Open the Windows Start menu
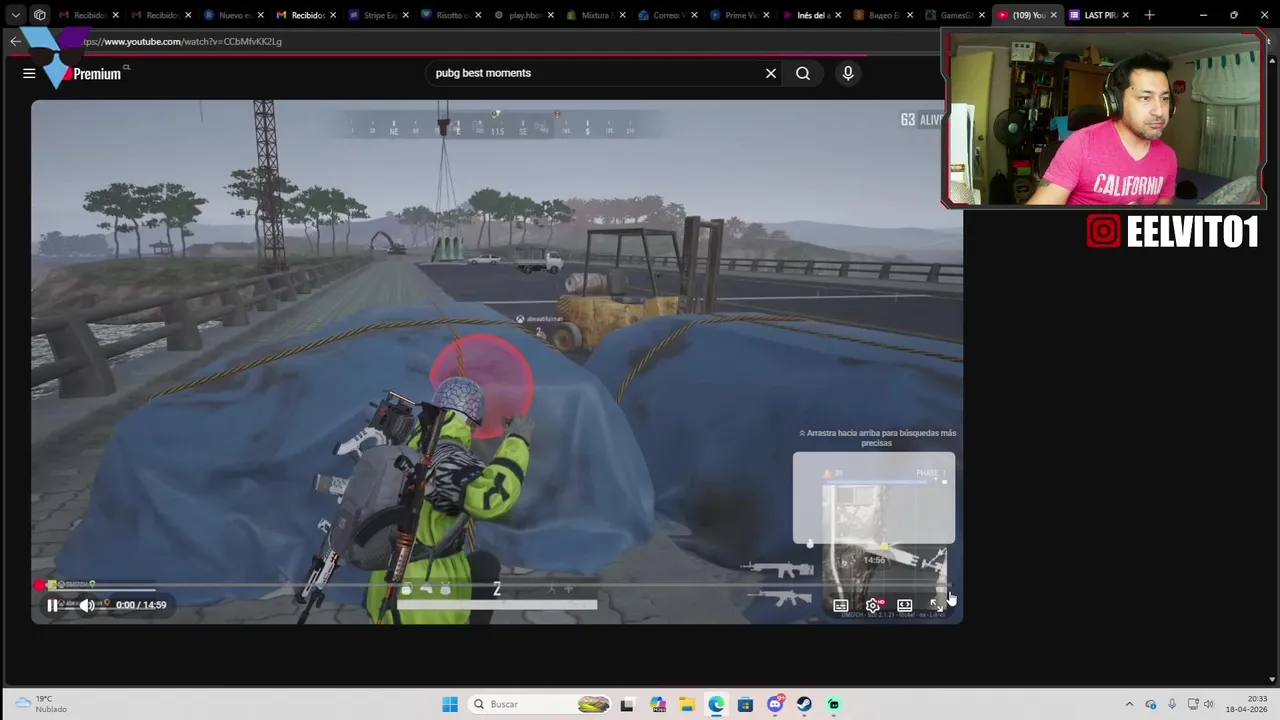 click(450, 704)
